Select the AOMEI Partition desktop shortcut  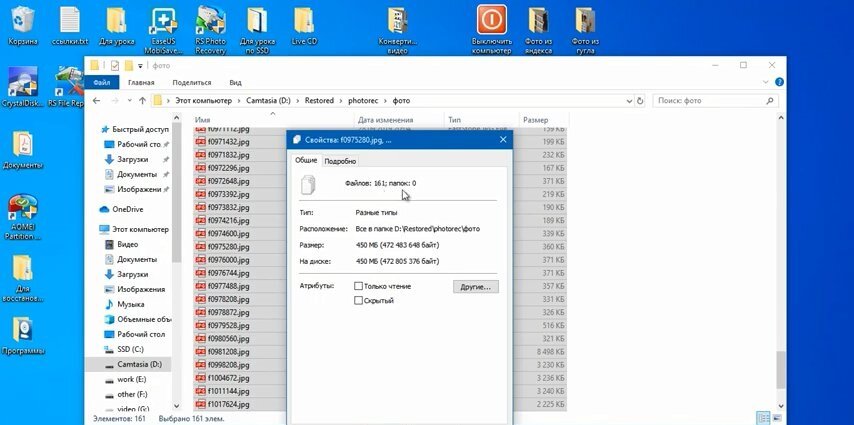coord(23,217)
